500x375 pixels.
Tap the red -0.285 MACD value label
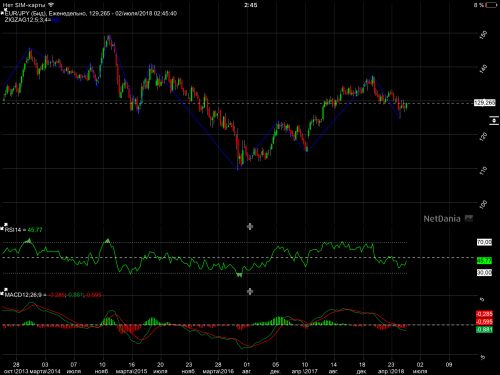(x=484, y=314)
